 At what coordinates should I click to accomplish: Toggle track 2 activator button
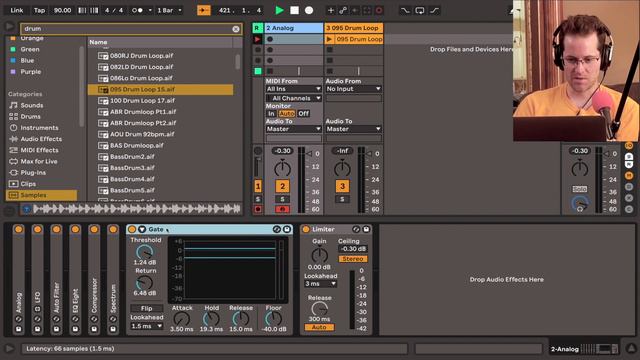pos(282,186)
